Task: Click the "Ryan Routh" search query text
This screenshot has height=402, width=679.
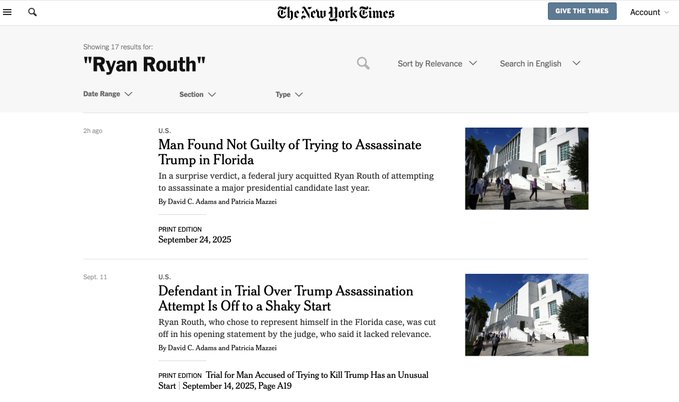Action: [144, 65]
